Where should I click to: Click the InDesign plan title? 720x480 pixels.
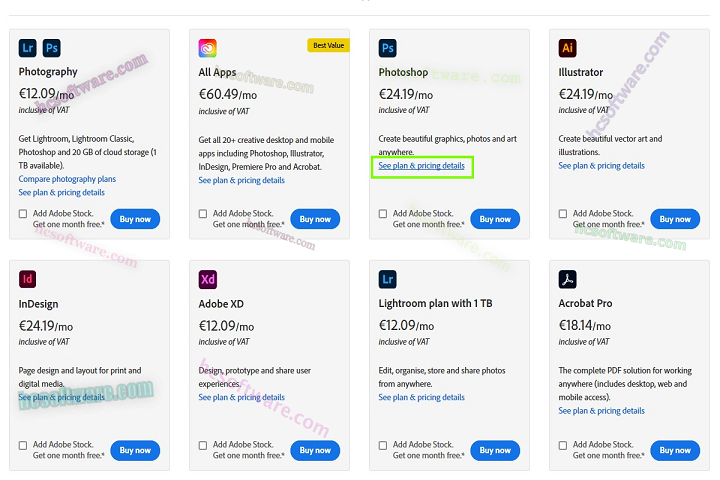[x=38, y=304]
